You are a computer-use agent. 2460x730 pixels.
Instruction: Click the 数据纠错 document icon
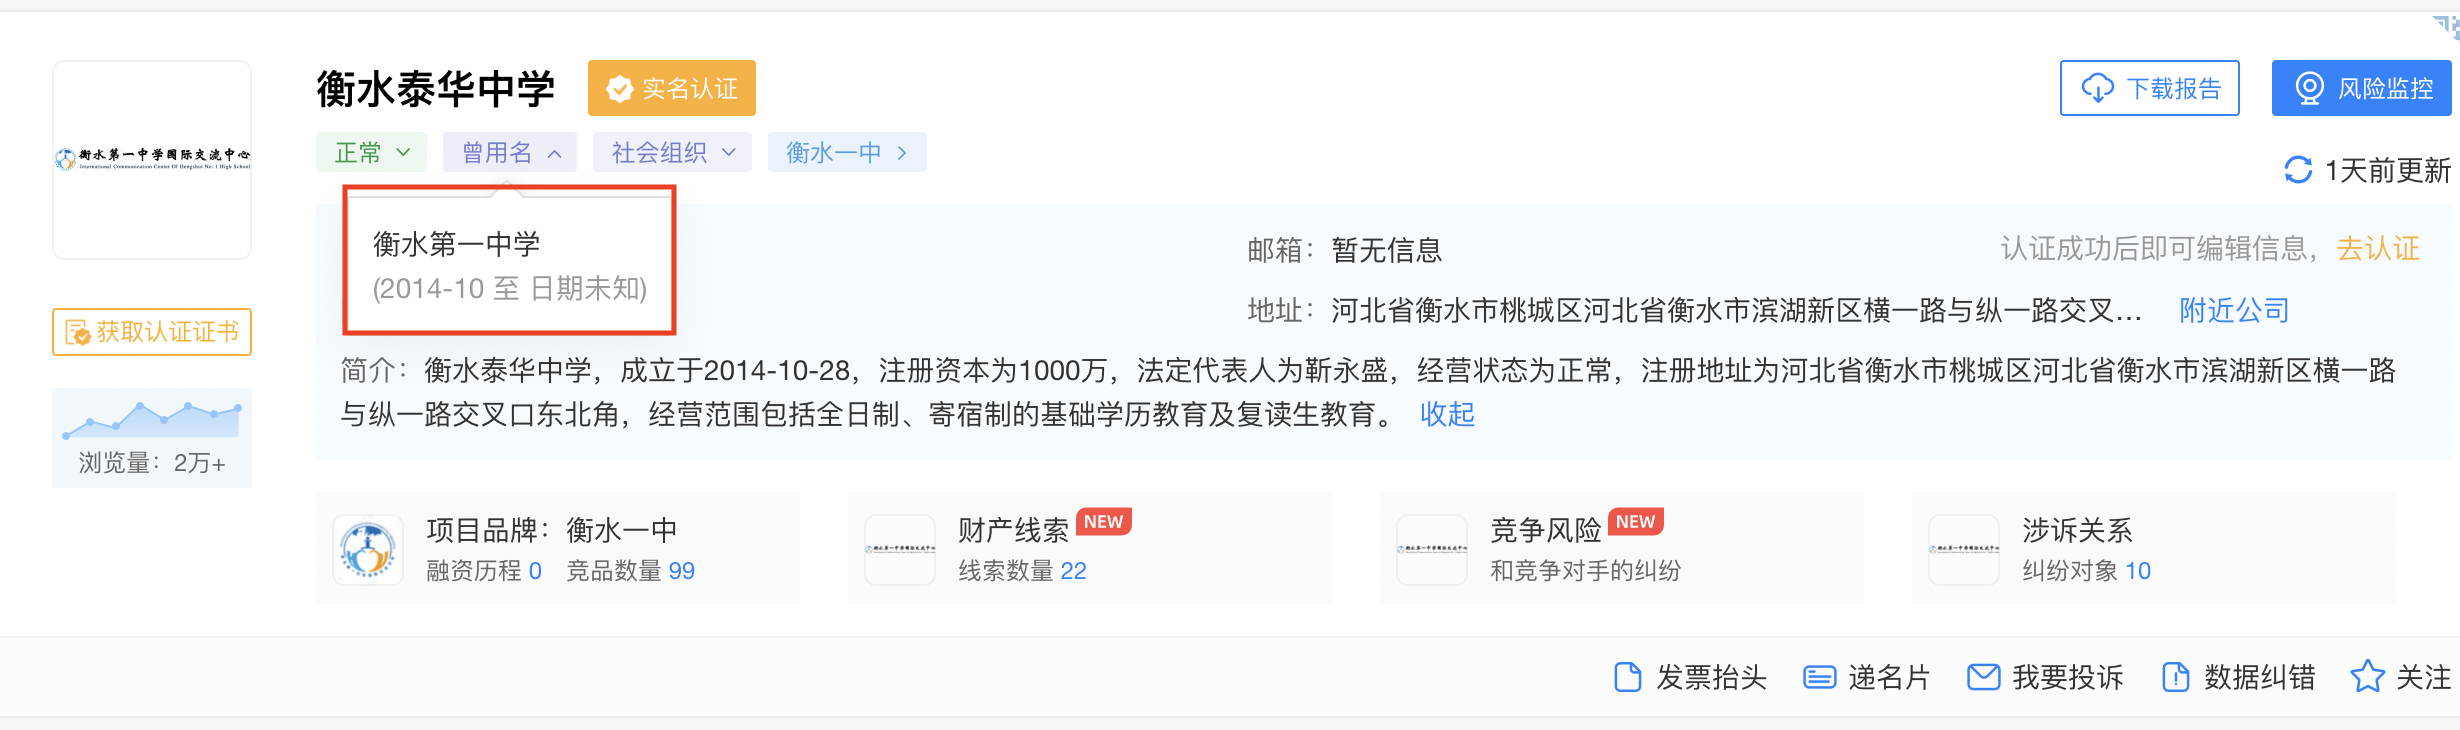[x=2175, y=677]
